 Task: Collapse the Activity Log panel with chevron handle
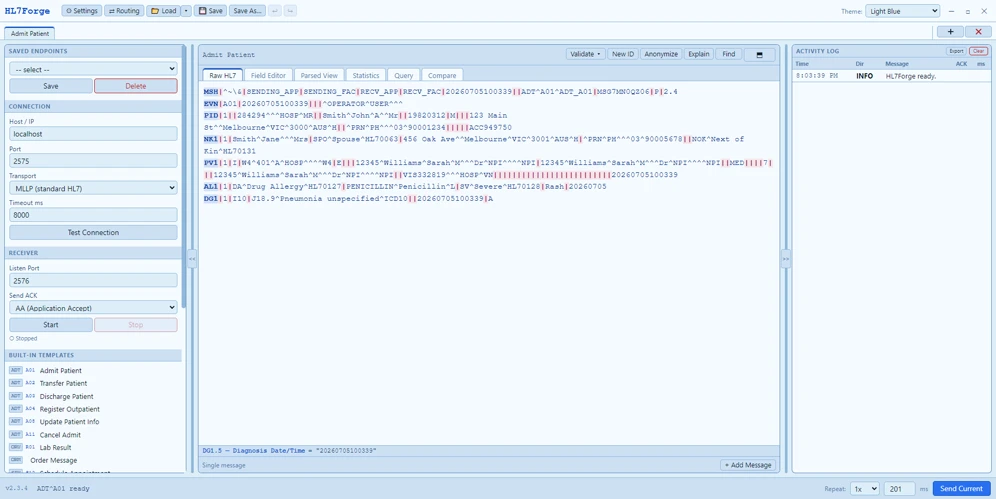786,258
